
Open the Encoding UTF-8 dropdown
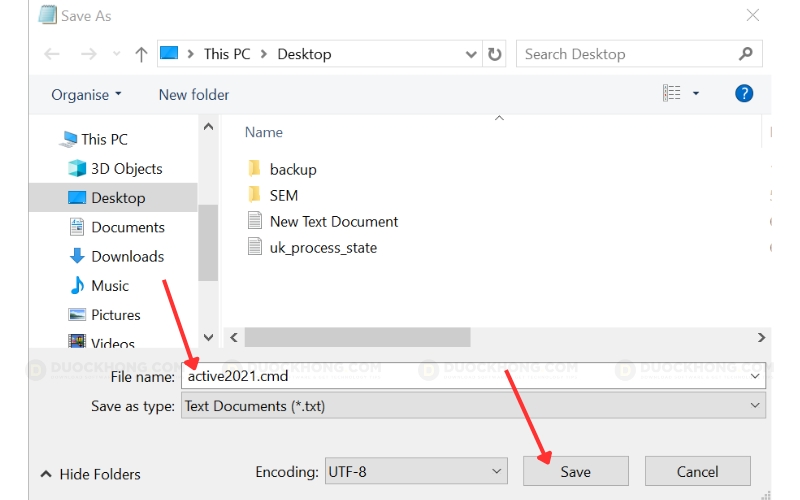click(416, 471)
